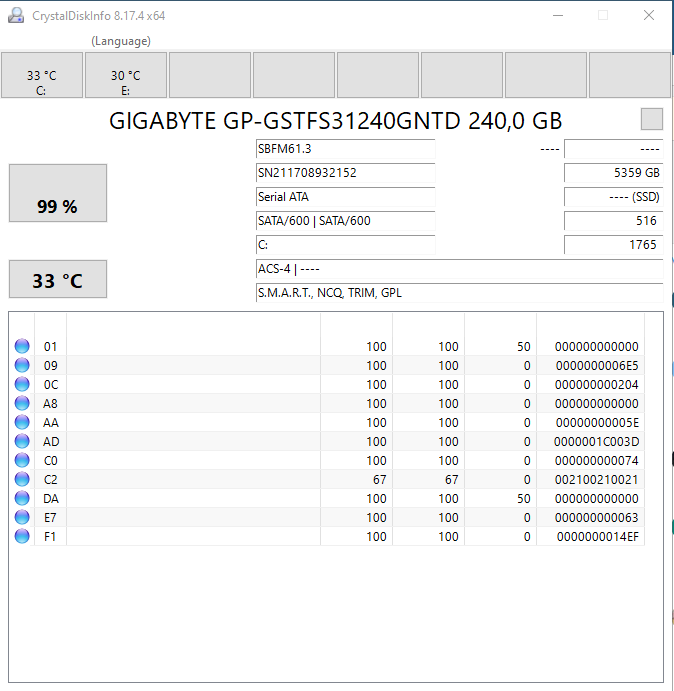674x691 pixels.
Task: Click the status orb for attribute DA
Action: pyautogui.click(x=22, y=498)
